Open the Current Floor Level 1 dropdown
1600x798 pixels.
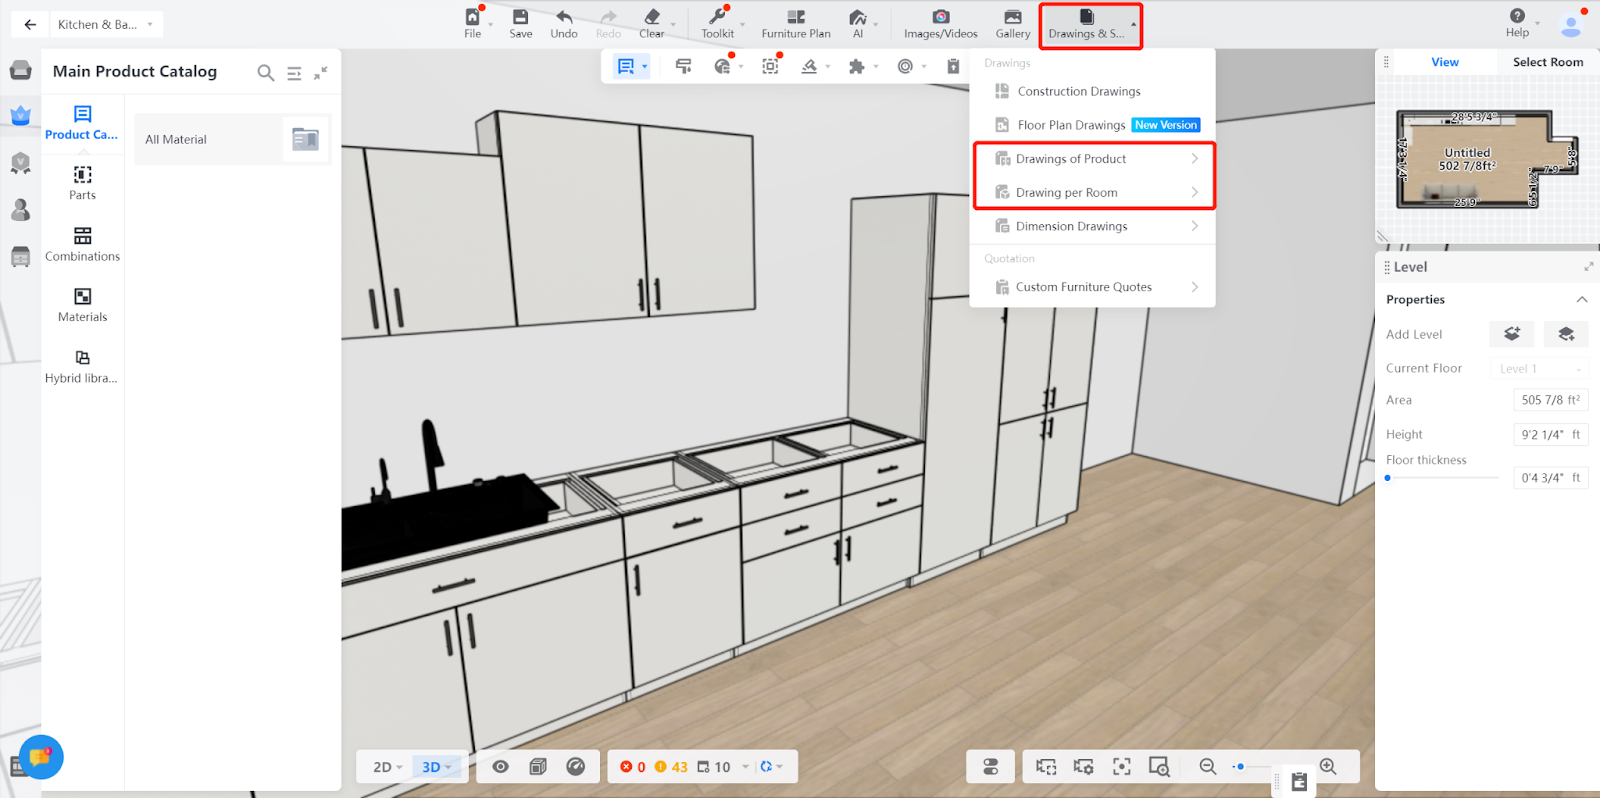1539,369
